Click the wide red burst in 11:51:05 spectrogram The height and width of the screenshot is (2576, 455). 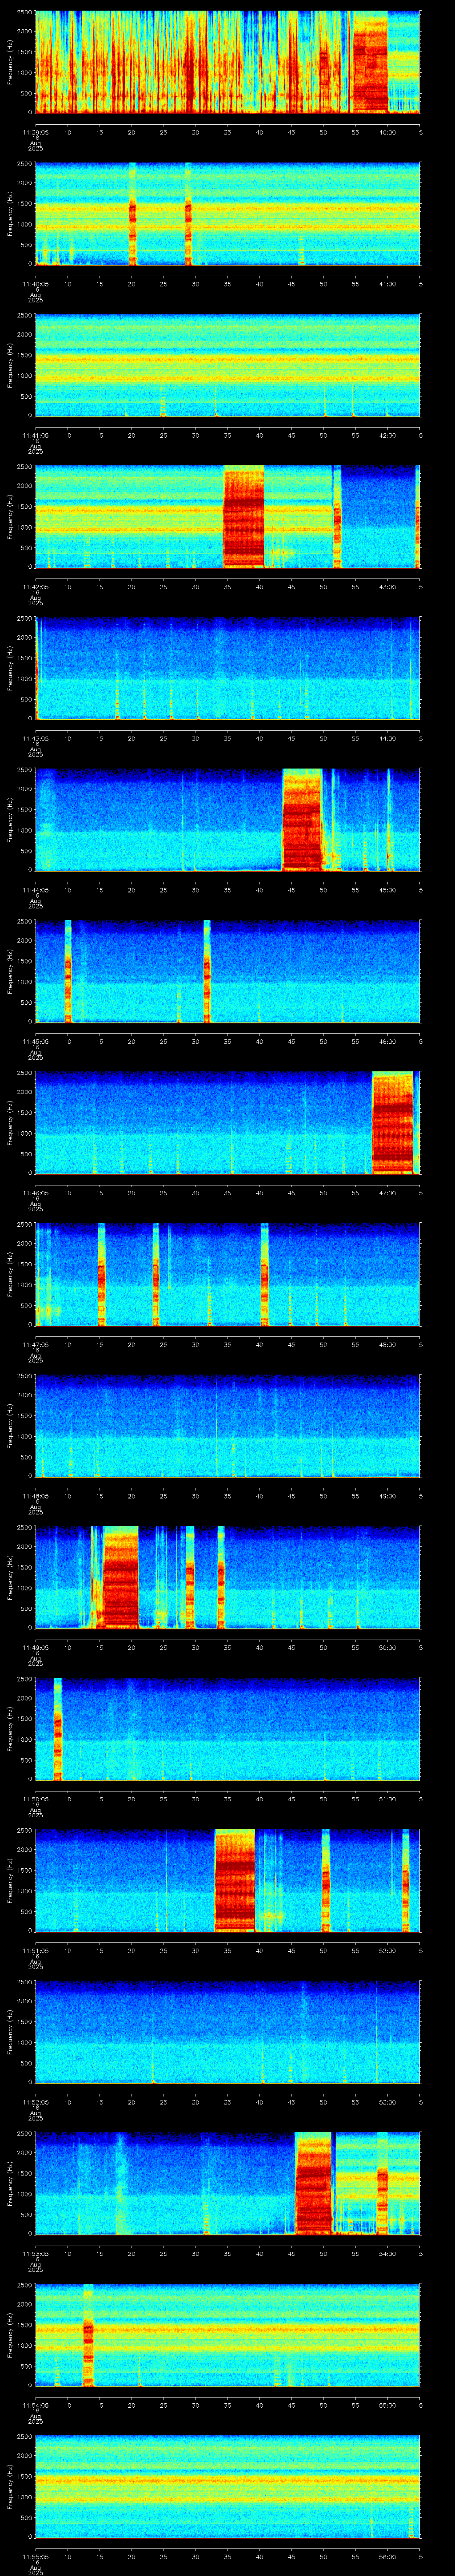tap(235, 1880)
